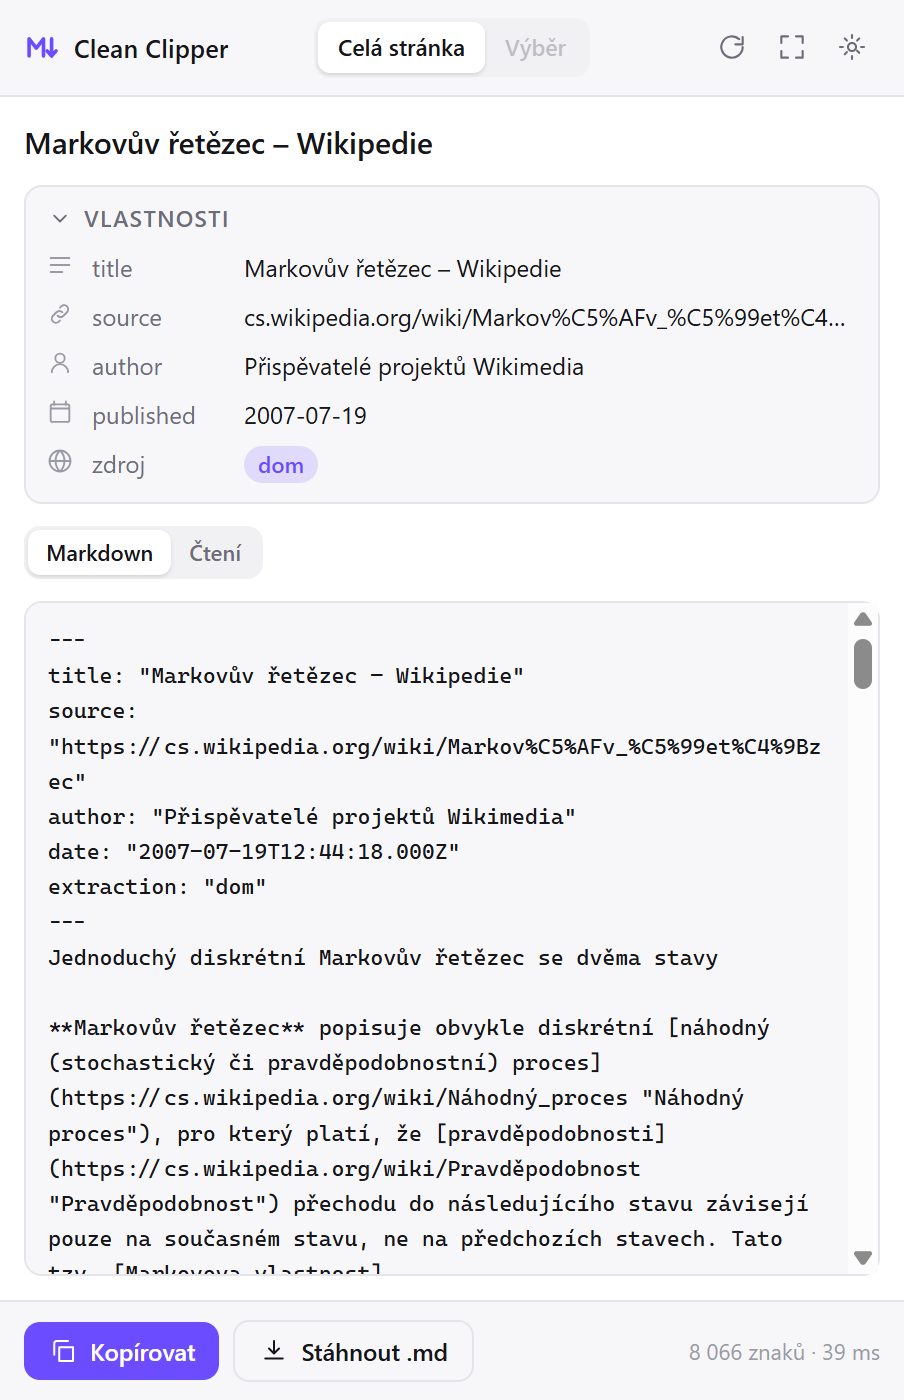Edit the author value Přispěvatelé projektů Wikimedia
Image resolution: width=904 pixels, height=1400 pixels.
[414, 367]
